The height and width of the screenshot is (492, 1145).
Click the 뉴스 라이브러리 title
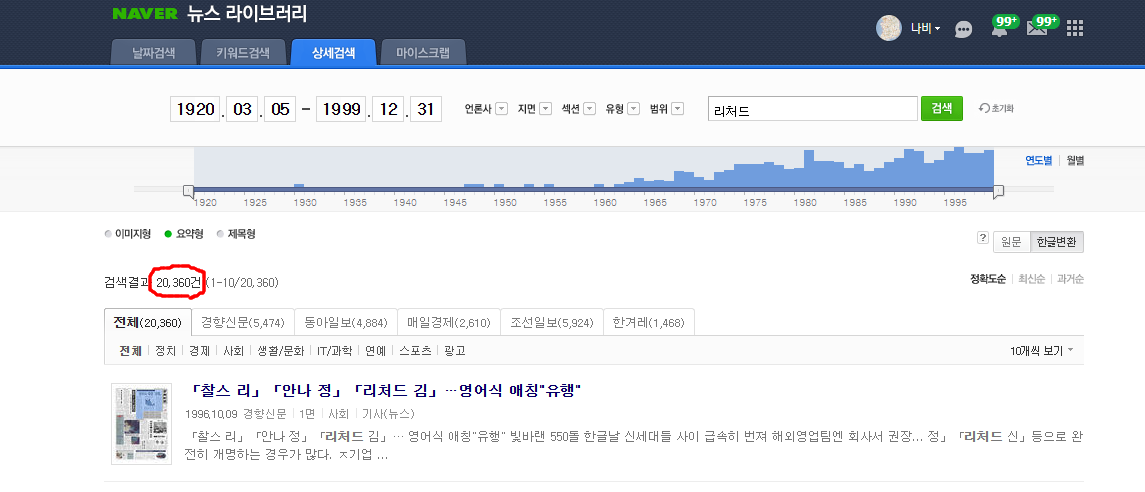coord(246,14)
